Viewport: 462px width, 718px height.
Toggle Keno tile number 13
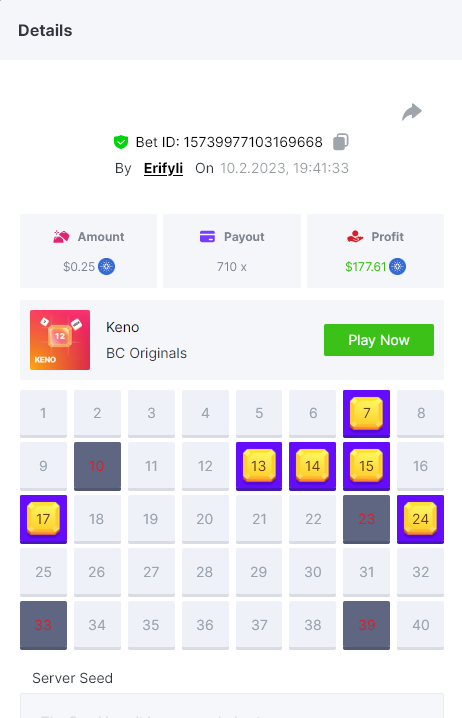click(x=259, y=466)
